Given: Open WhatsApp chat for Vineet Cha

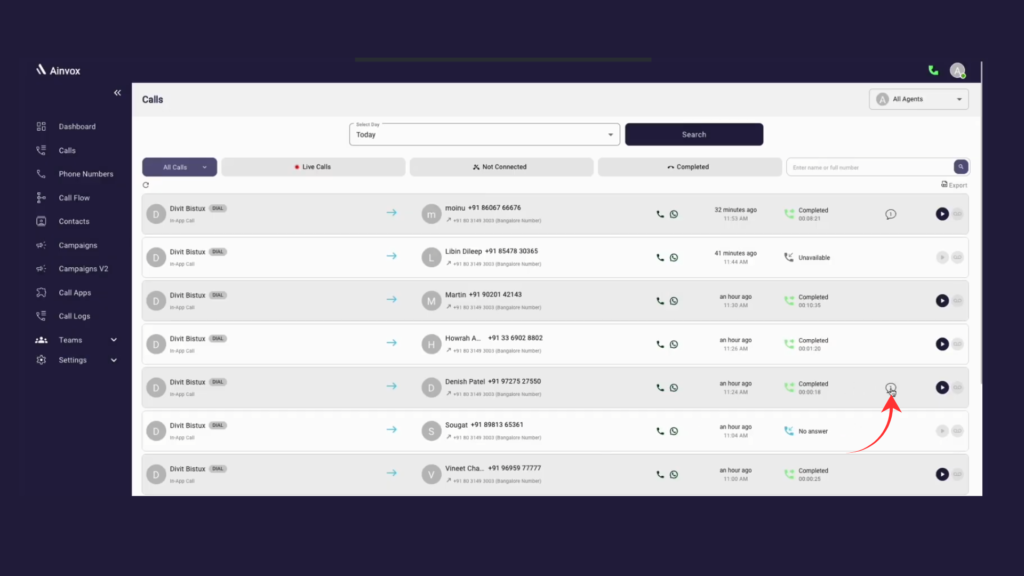Looking at the screenshot, I should point(674,474).
